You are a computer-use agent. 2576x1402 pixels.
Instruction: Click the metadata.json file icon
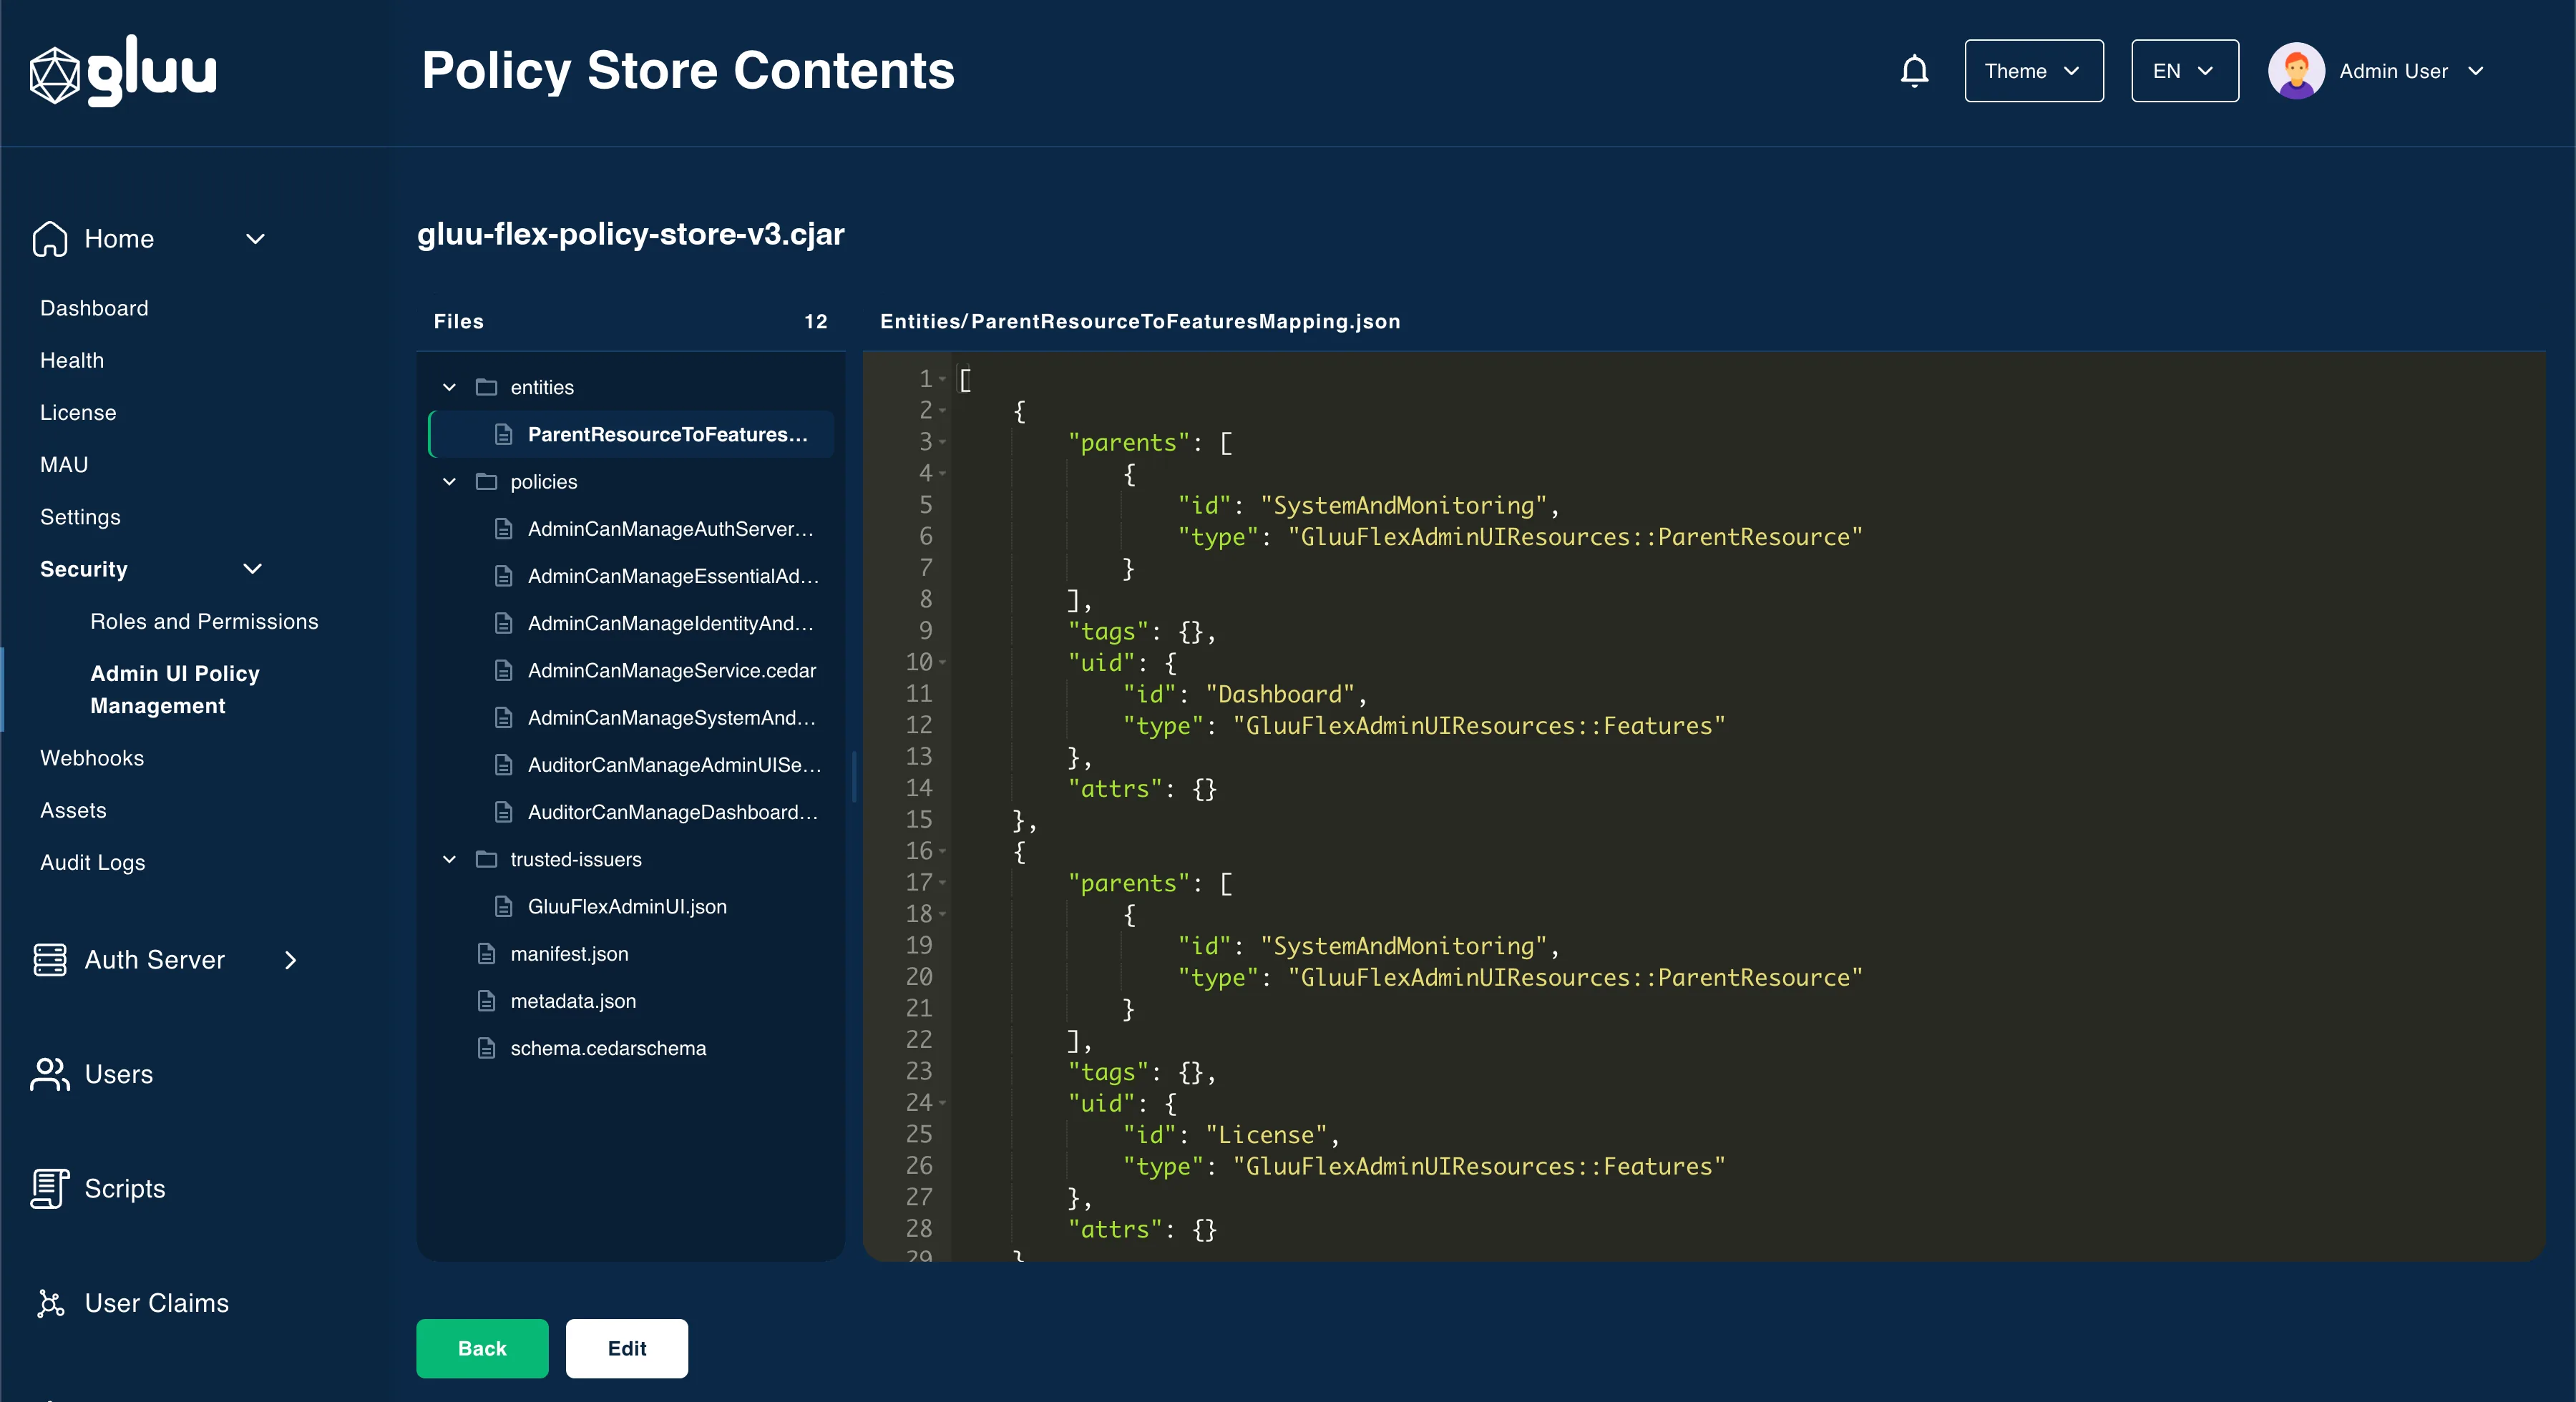point(486,1001)
